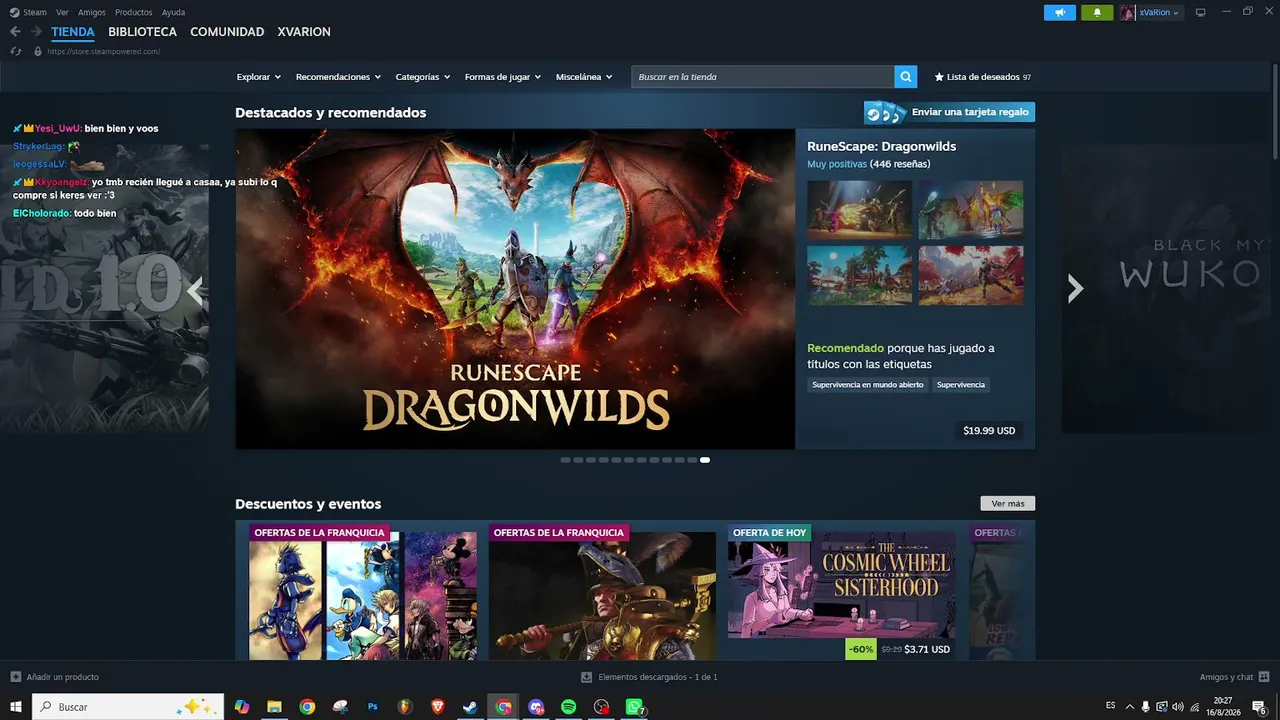
Task: Click the RuneScape: Dragonwilds title
Action: (882, 146)
